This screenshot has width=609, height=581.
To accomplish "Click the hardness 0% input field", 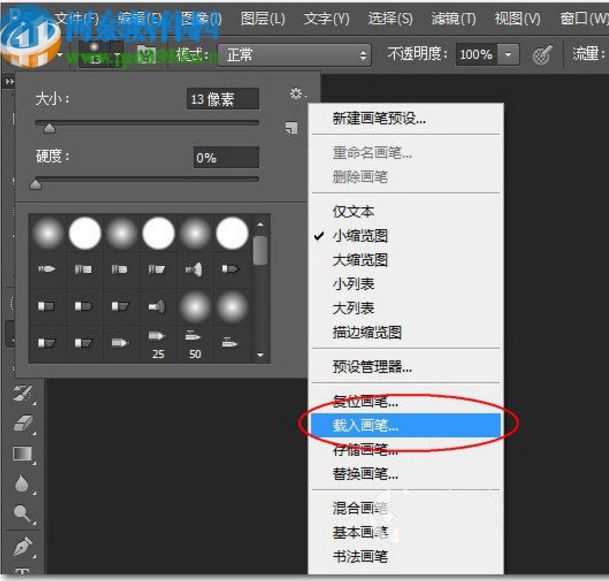I will click(226, 157).
